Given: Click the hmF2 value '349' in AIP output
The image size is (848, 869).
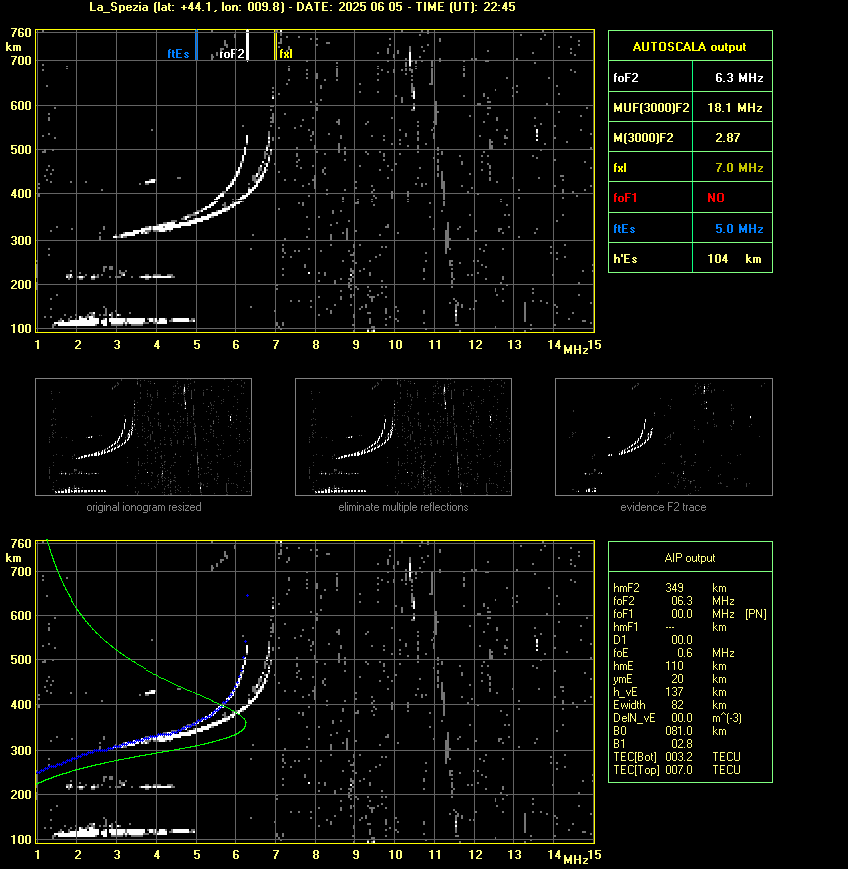Looking at the screenshot, I should click(675, 588).
